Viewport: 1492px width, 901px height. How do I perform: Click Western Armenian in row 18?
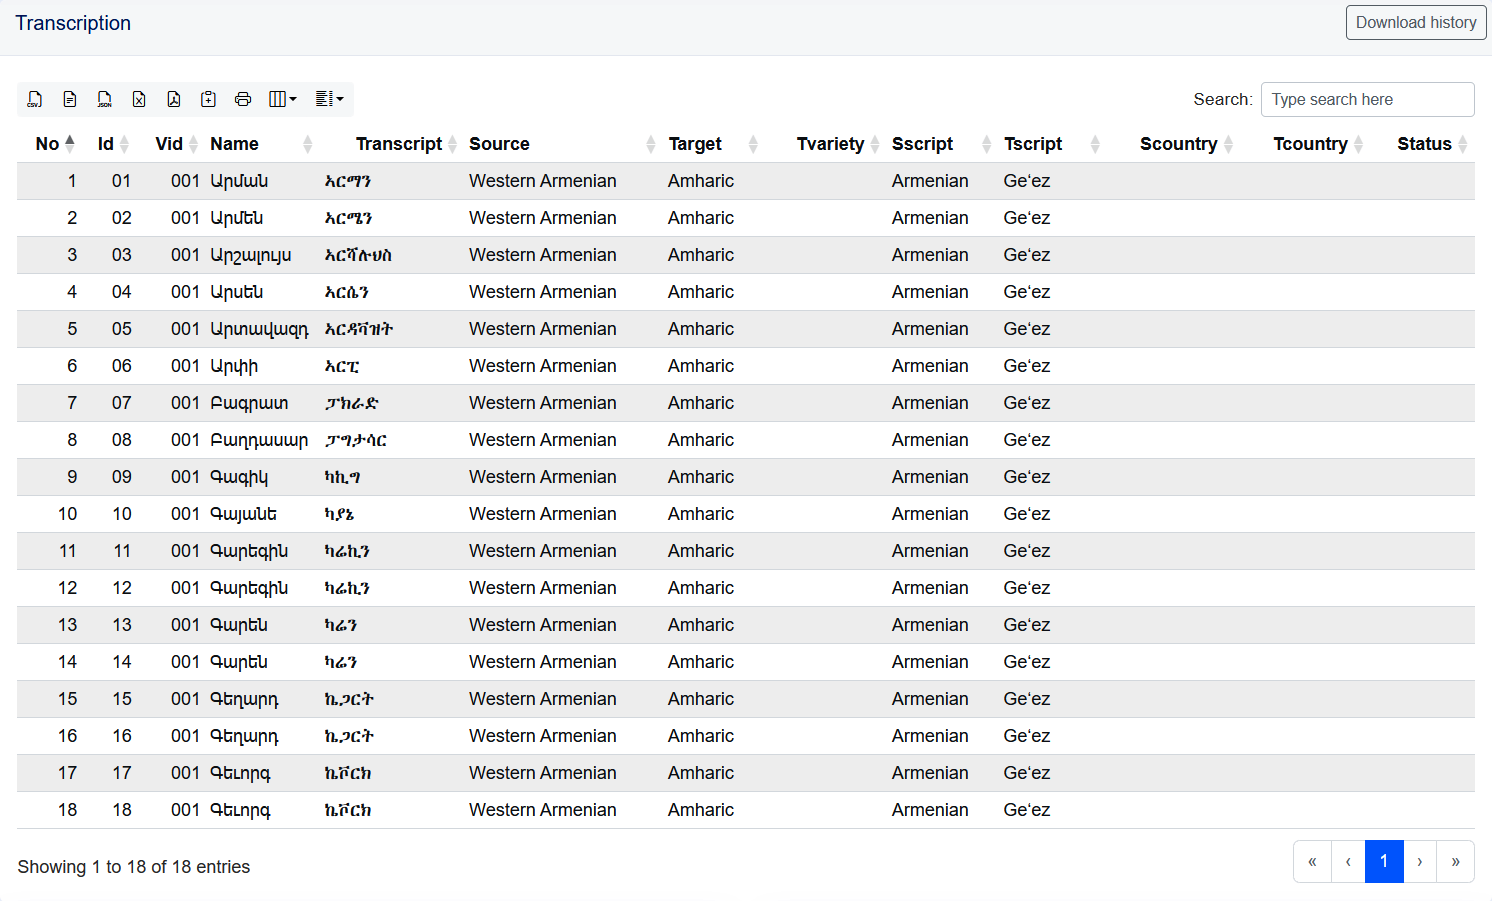pos(543,810)
